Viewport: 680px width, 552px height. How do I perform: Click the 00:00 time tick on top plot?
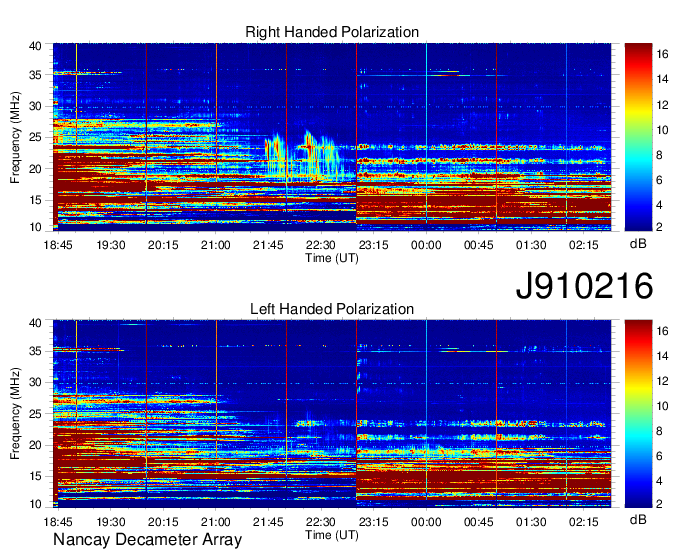(426, 245)
